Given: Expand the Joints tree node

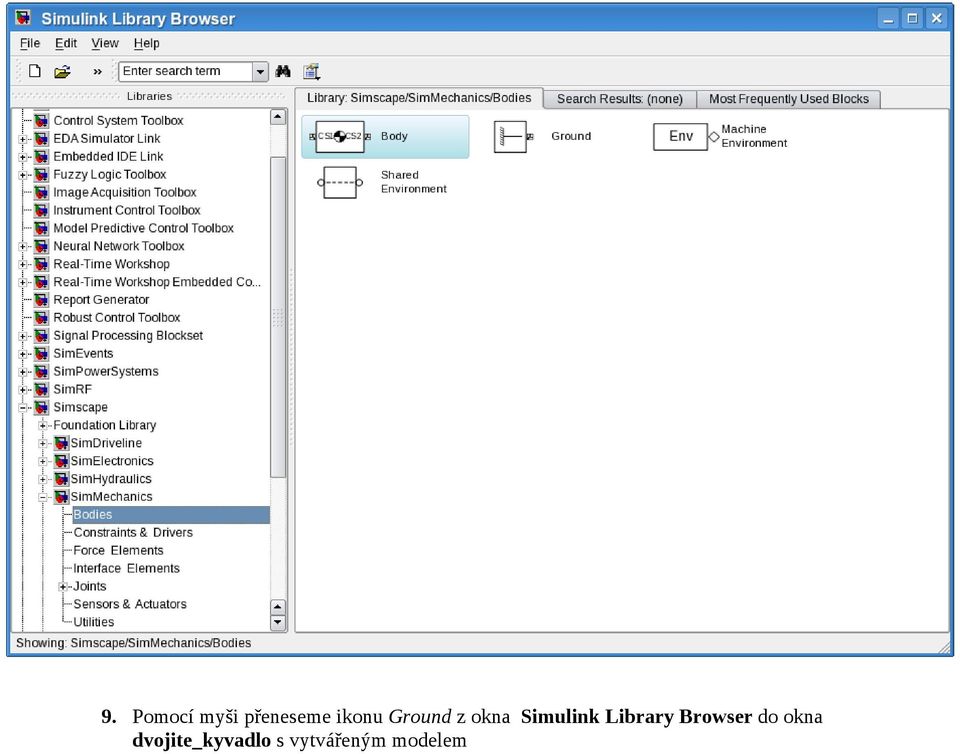Looking at the screenshot, I should [63, 586].
